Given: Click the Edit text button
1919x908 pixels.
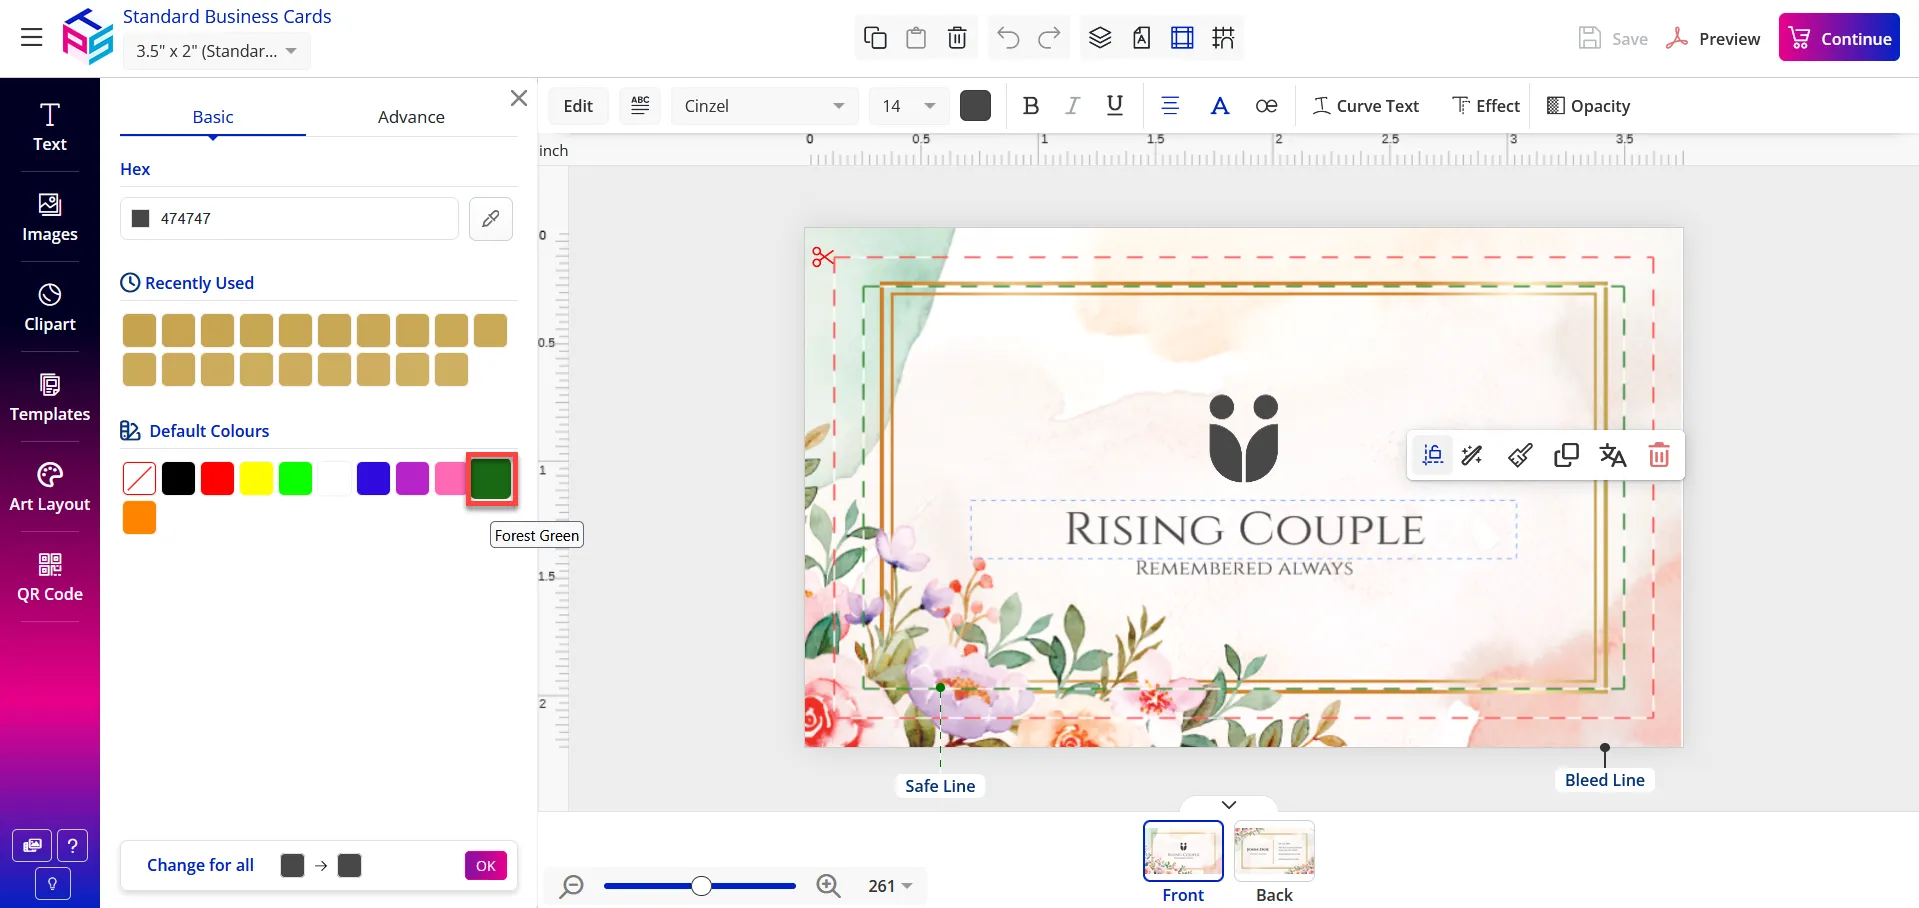Looking at the screenshot, I should [578, 105].
